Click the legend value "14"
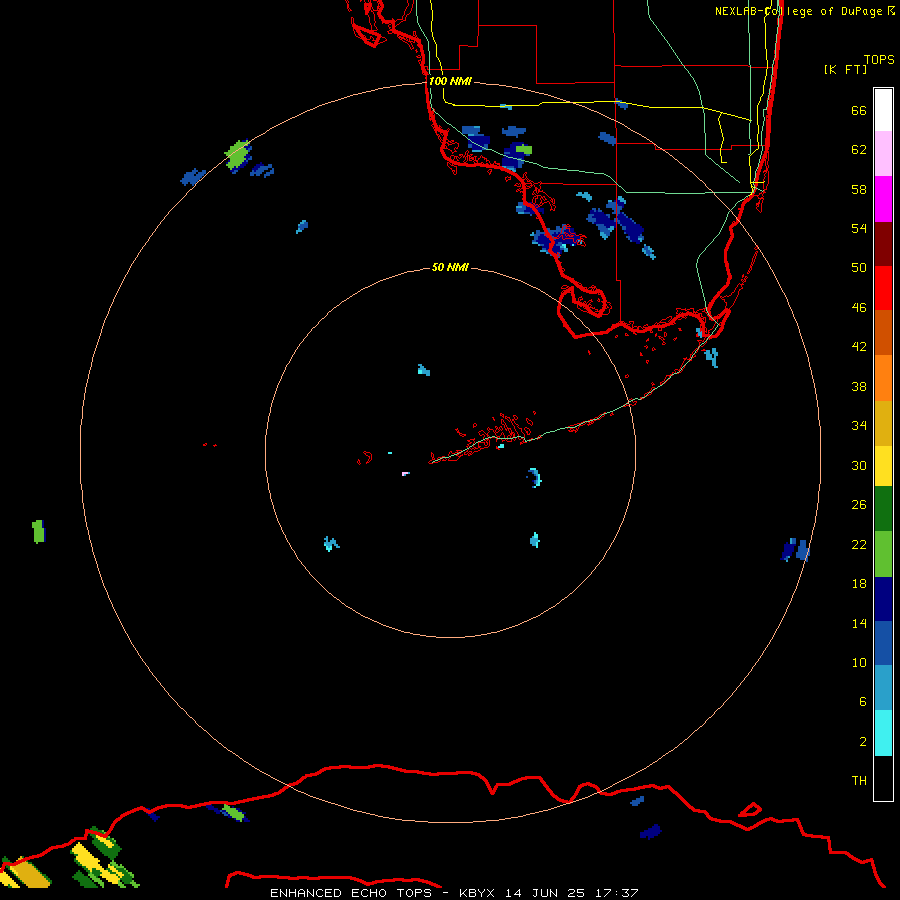Image resolution: width=900 pixels, height=900 pixels. coord(859,623)
